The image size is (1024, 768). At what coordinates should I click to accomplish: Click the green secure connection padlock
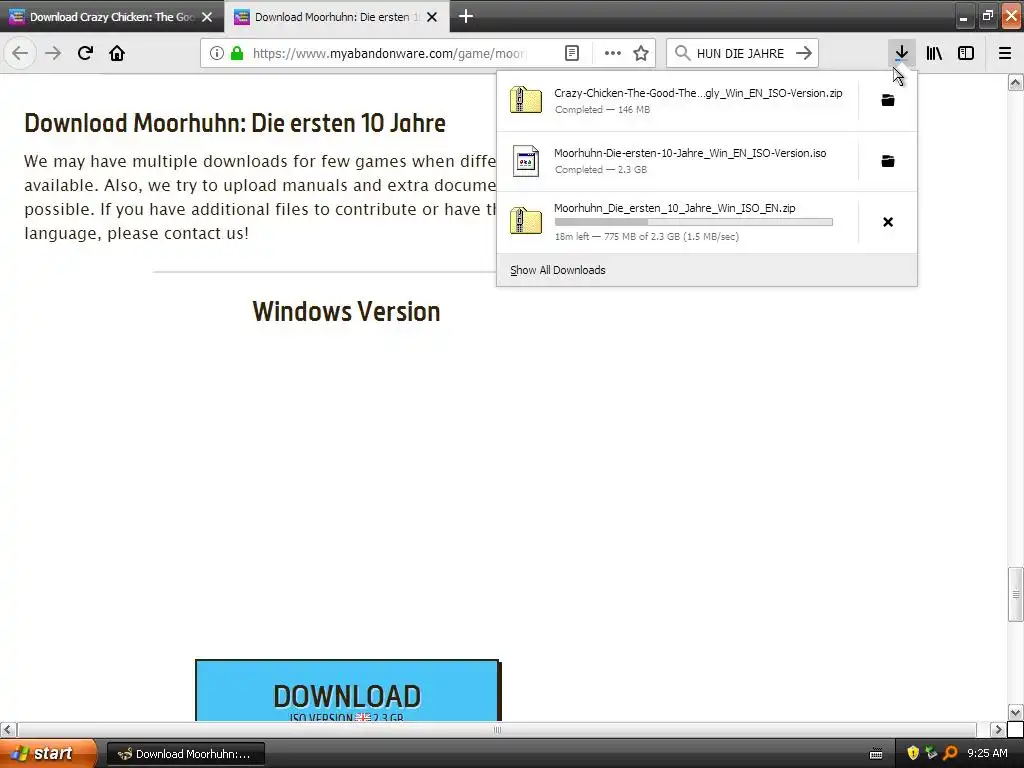237,53
